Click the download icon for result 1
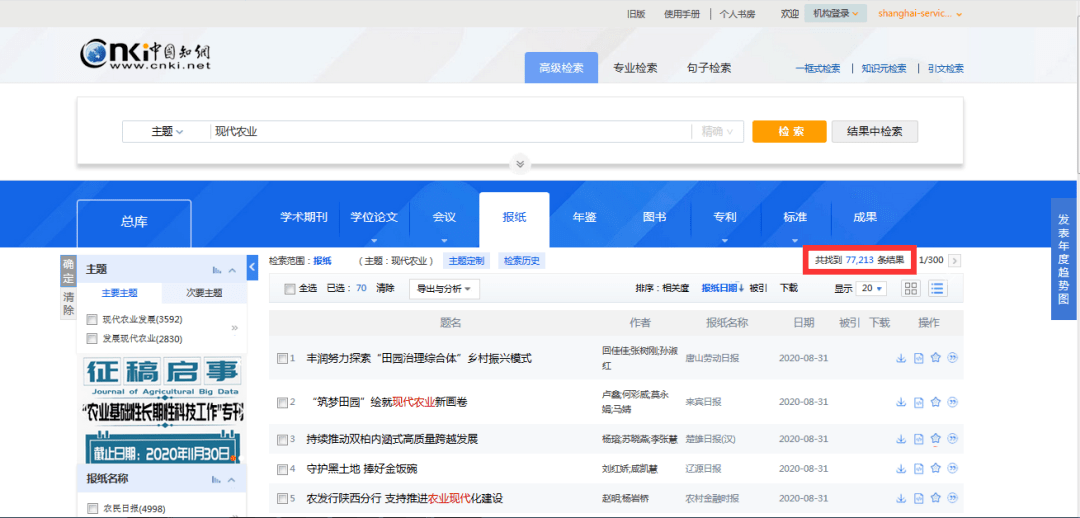This screenshot has height=518, width=1080. click(901, 358)
